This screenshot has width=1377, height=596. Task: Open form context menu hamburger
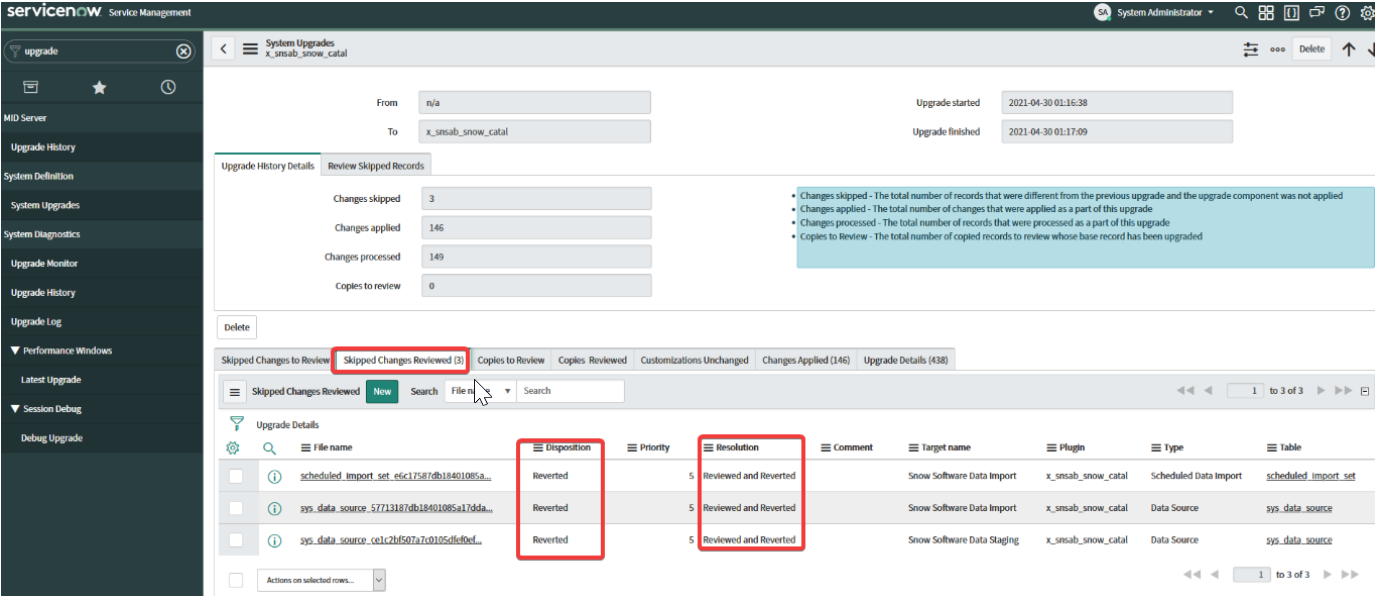pos(250,49)
